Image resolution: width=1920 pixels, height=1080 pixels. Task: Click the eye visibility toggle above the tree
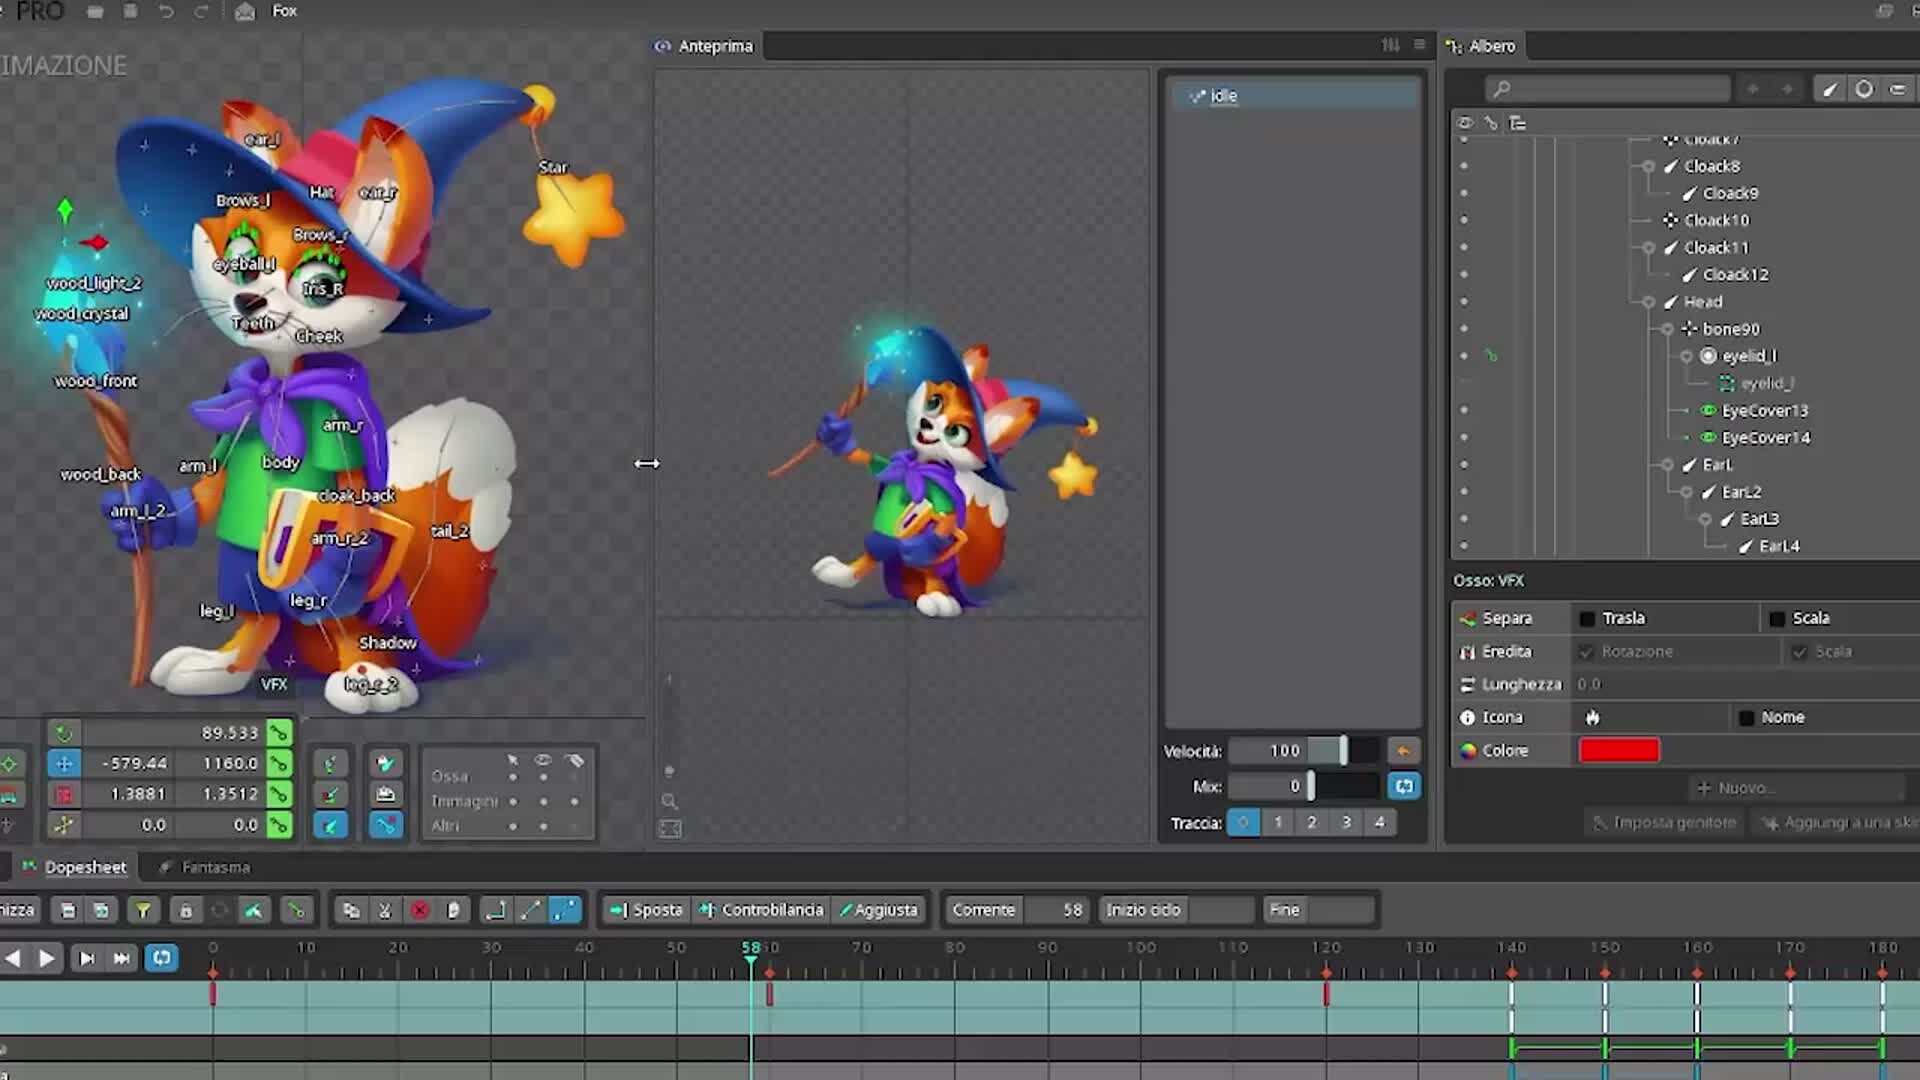tap(1465, 122)
